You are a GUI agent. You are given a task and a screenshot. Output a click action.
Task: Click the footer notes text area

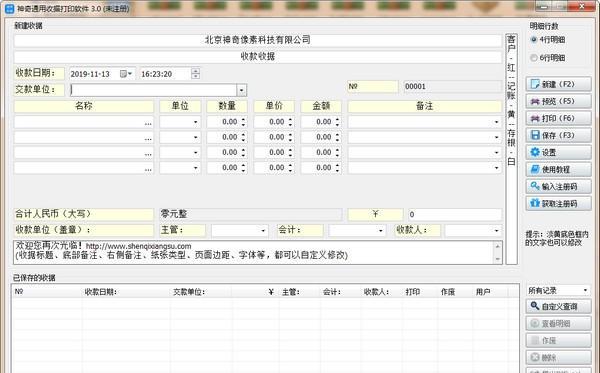[x=253, y=252]
